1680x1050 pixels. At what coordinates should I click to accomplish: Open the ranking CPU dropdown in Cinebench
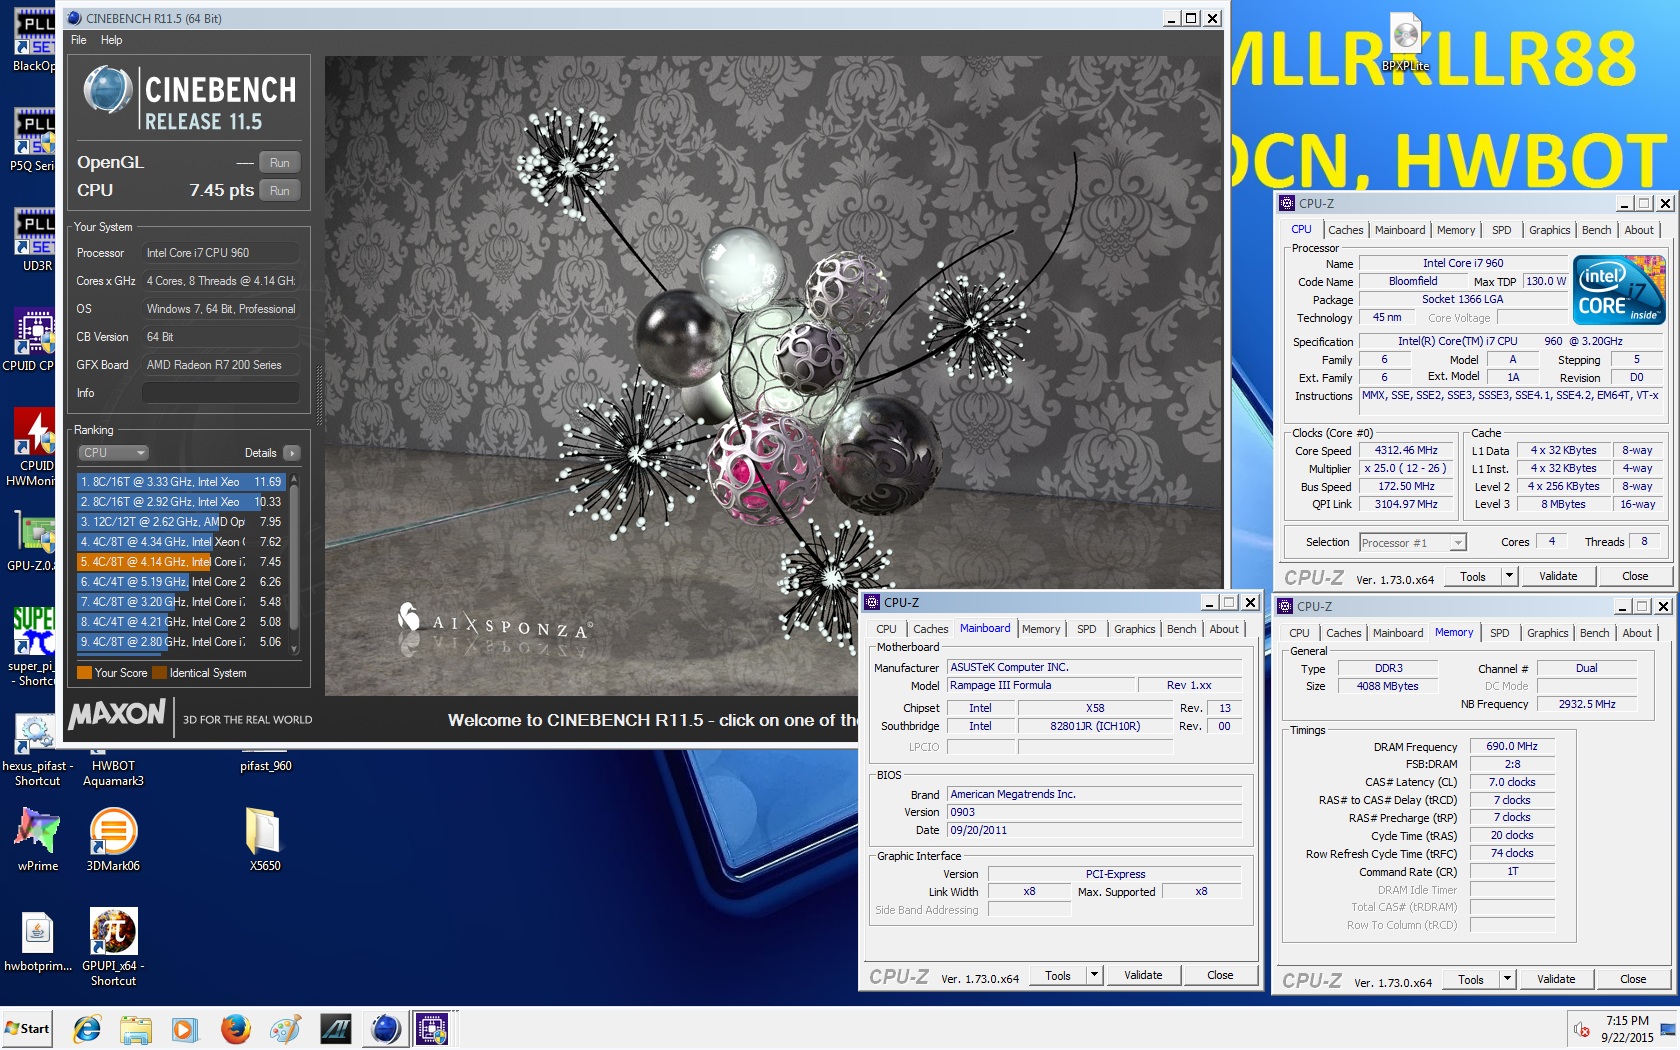(113, 453)
